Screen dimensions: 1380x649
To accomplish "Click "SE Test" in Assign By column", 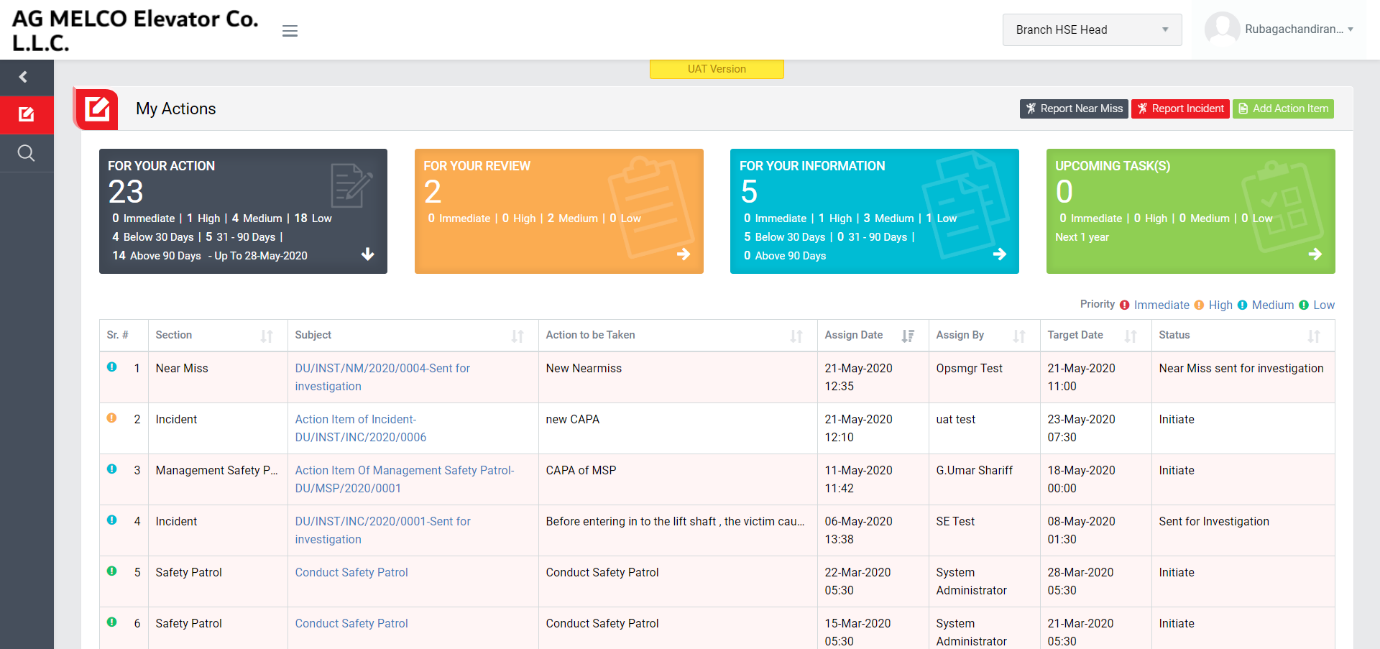I will [955, 521].
